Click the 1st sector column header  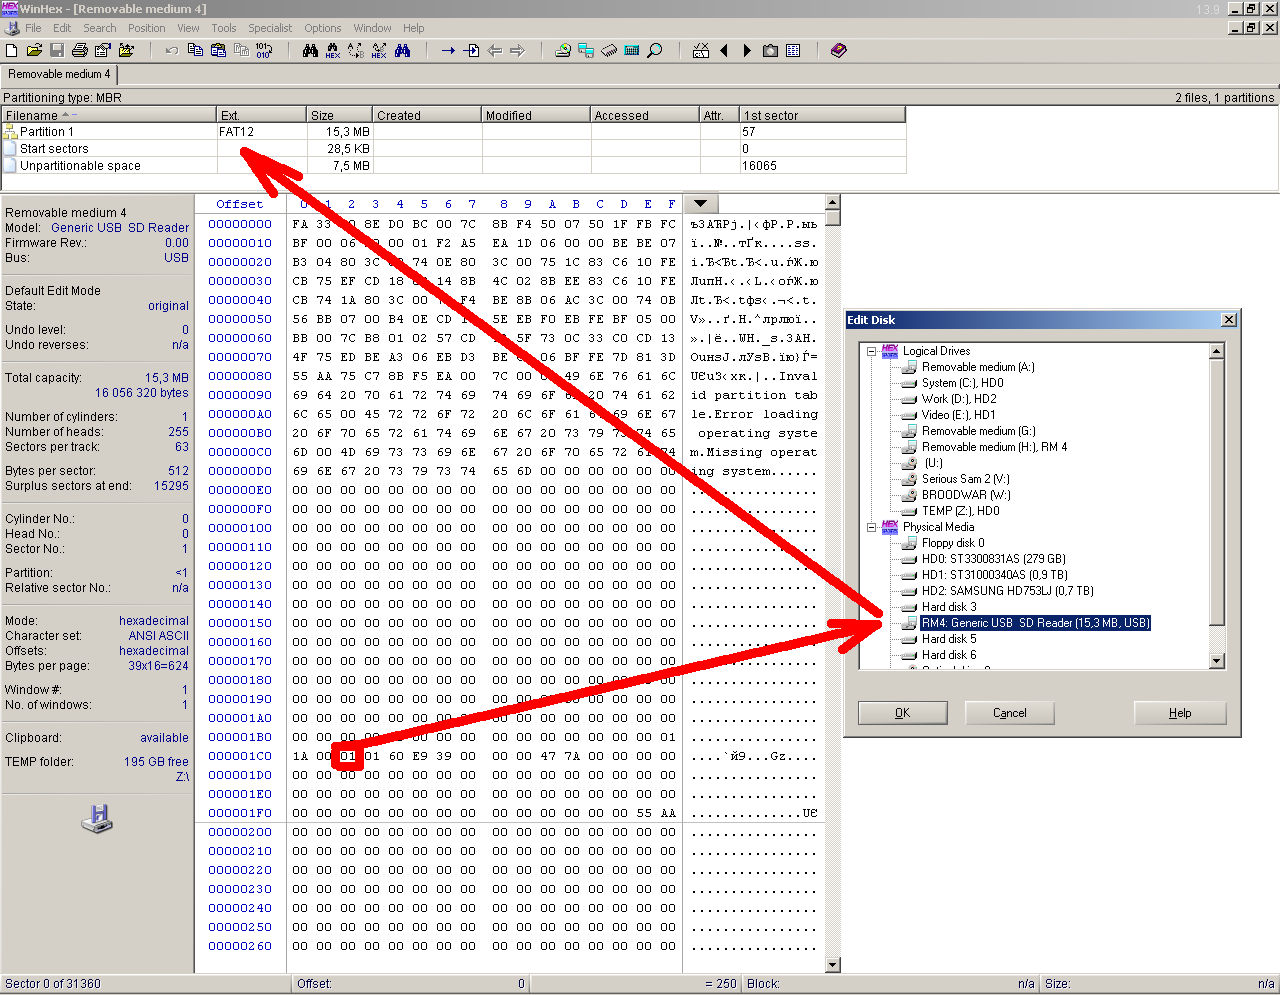[x=822, y=115]
